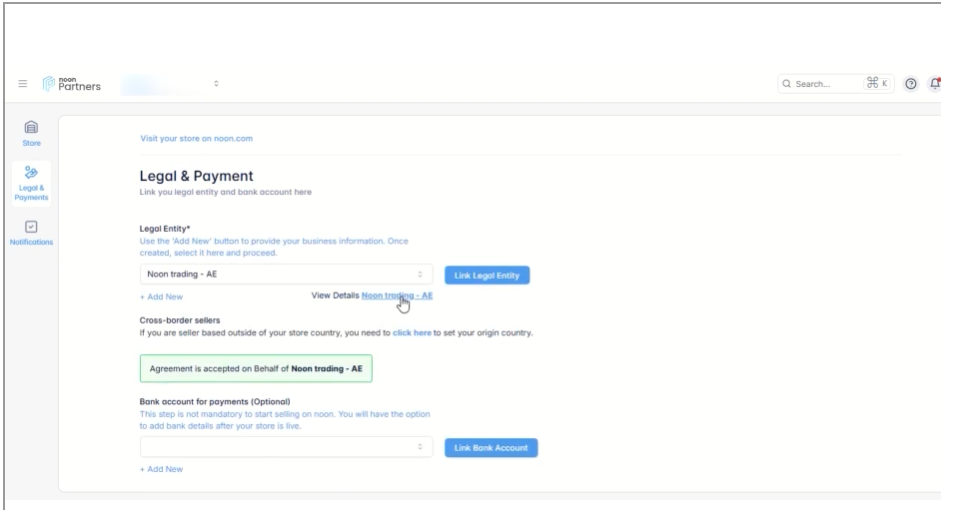
Task: Follow the click here origin country link
Action: (412, 333)
